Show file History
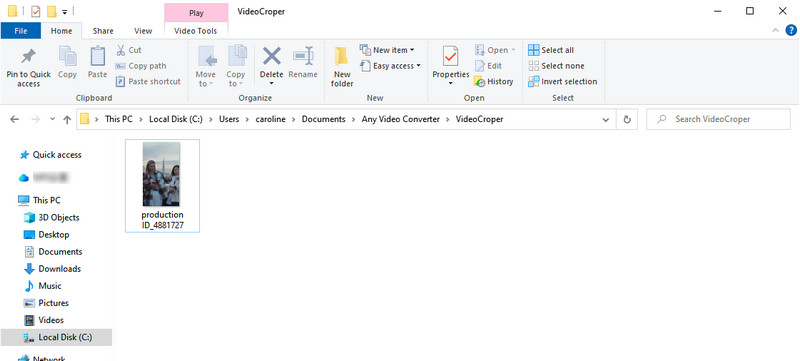This screenshot has width=800, height=361. 493,82
